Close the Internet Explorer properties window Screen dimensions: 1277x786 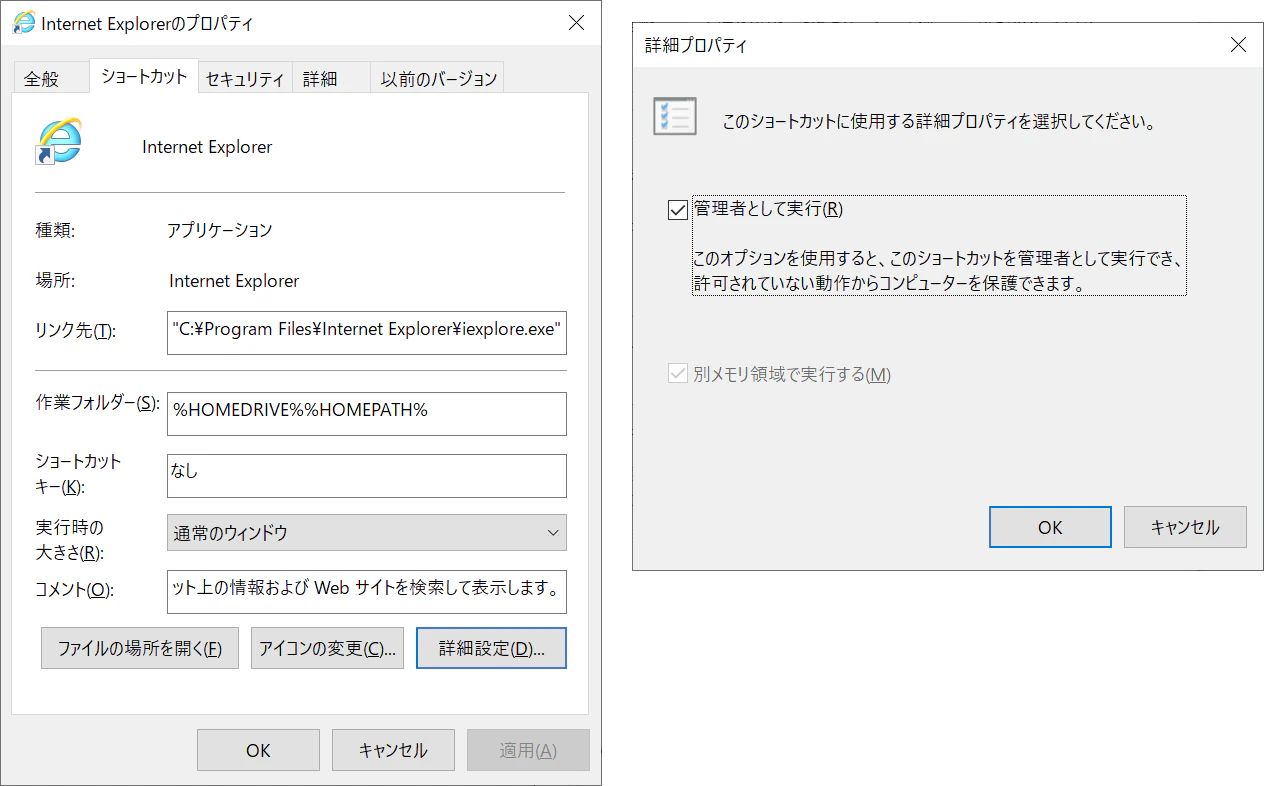coord(577,23)
